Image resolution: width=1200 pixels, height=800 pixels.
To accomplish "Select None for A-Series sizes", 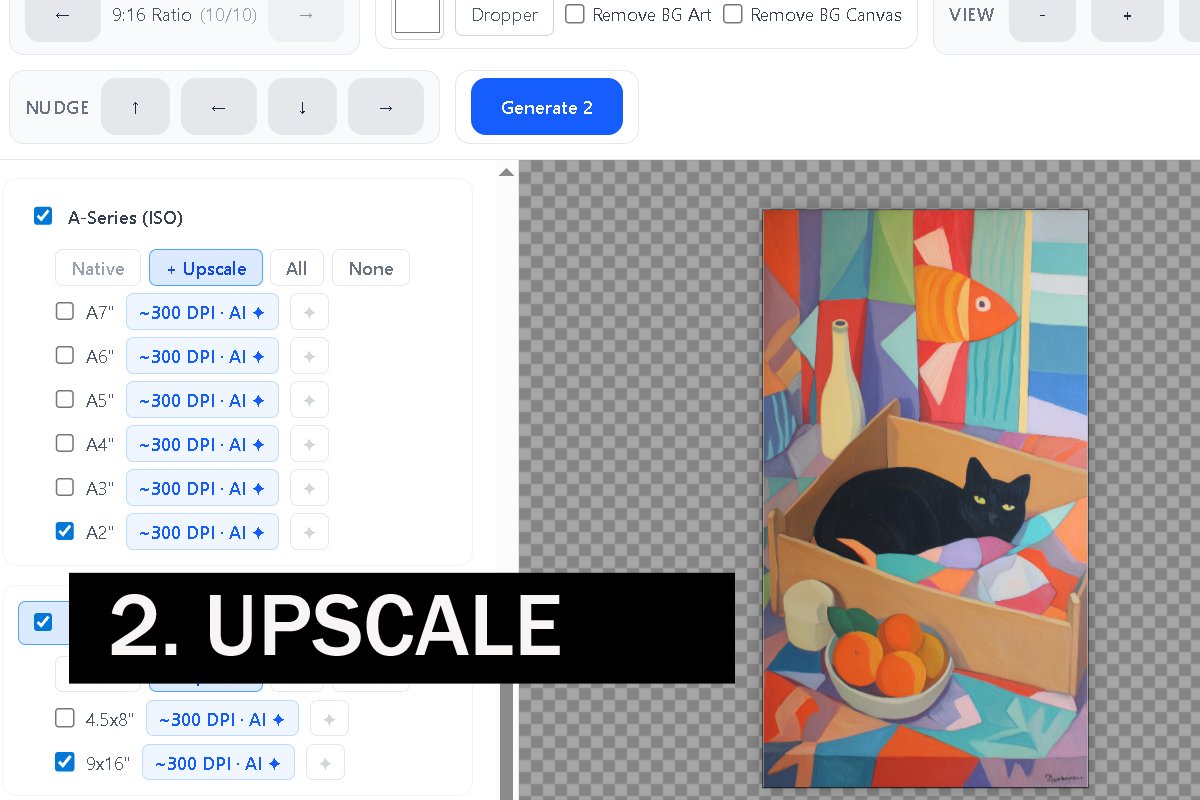I will pos(371,268).
